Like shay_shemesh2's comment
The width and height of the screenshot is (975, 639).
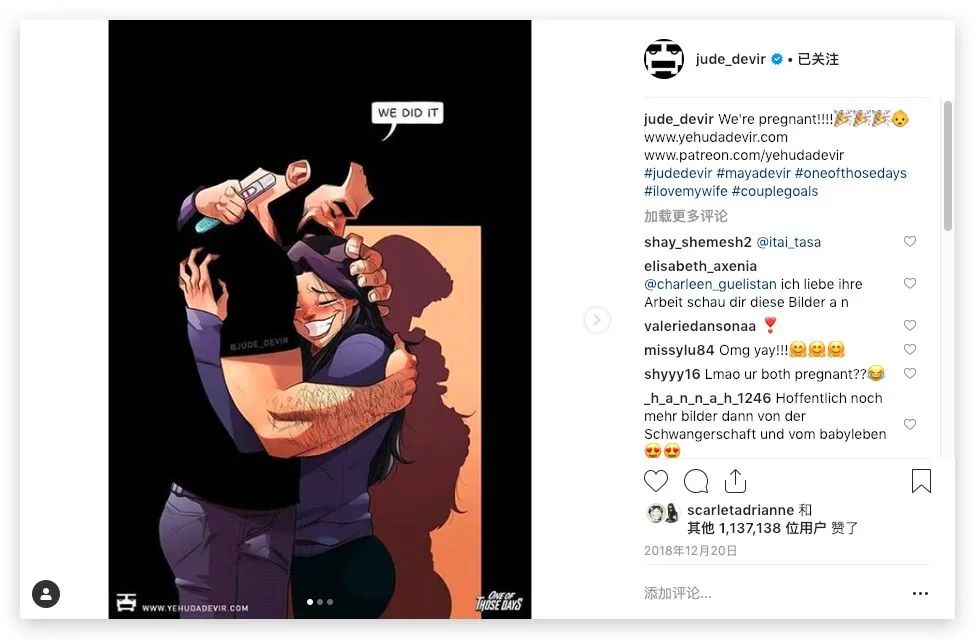point(910,241)
